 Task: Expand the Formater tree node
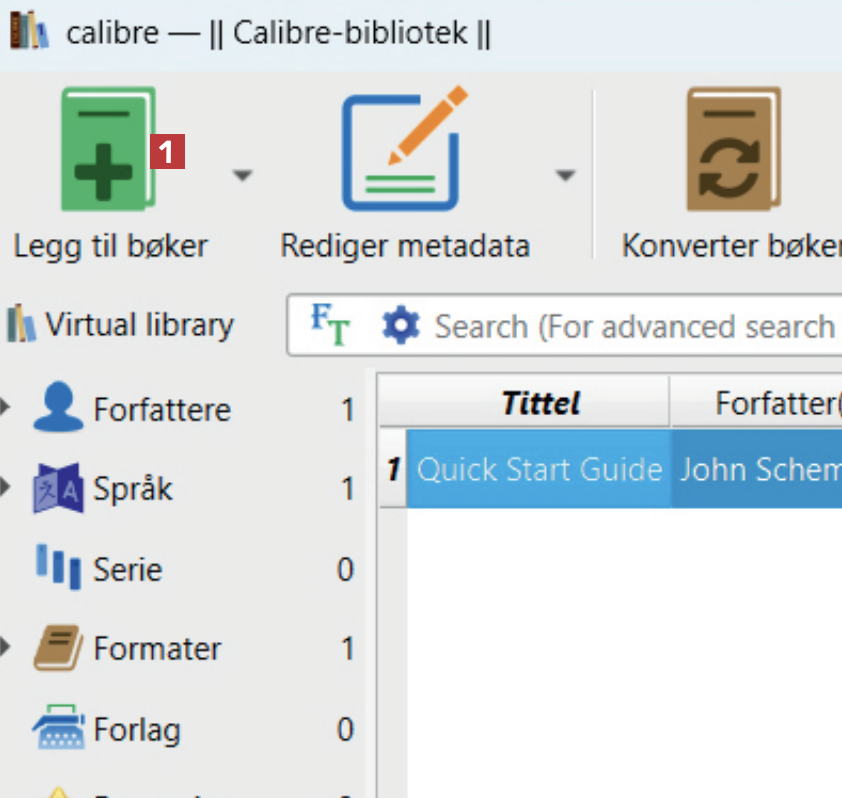(8, 648)
